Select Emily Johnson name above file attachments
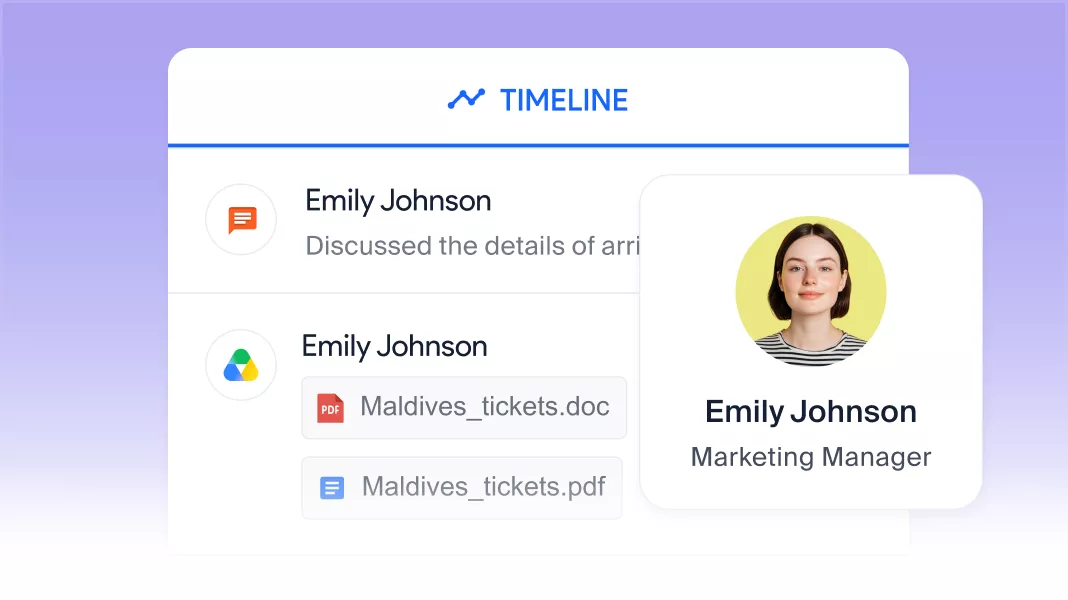The height and width of the screenshot is (600, 1068). pyautogui.click(x=394, y=347)
